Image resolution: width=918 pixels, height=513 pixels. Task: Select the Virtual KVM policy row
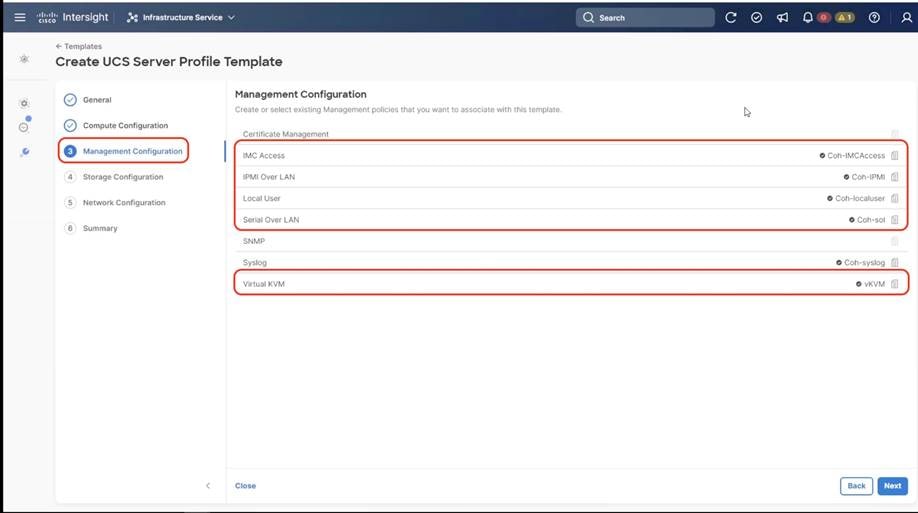[x=571, y=284]
